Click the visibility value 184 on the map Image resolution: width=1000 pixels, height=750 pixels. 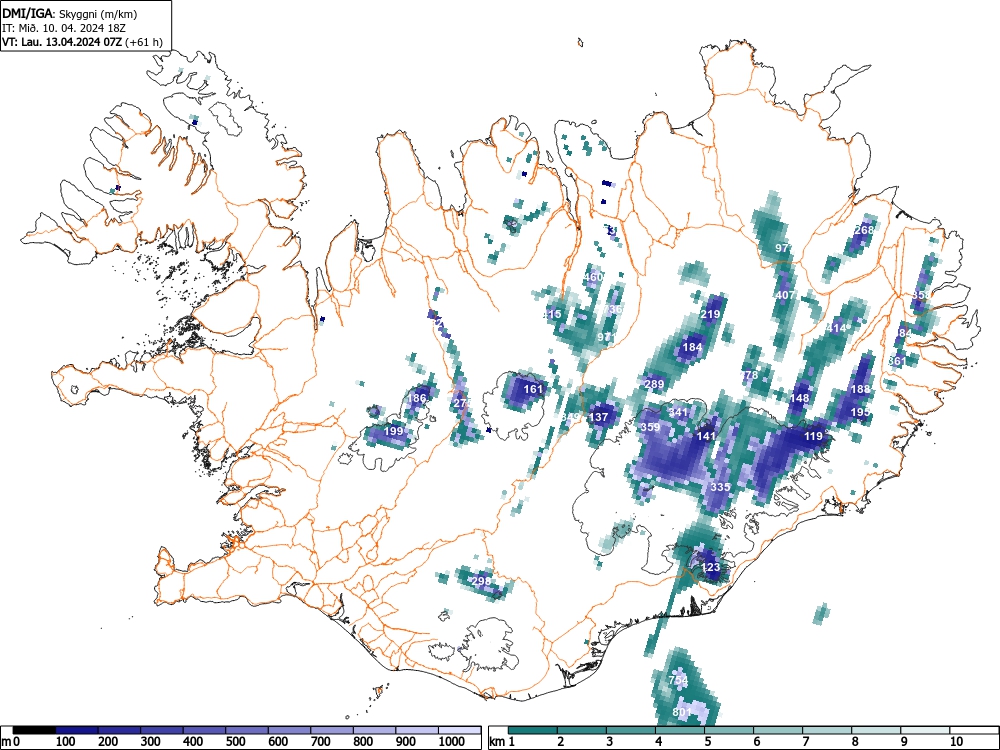[x=692, y=348]
